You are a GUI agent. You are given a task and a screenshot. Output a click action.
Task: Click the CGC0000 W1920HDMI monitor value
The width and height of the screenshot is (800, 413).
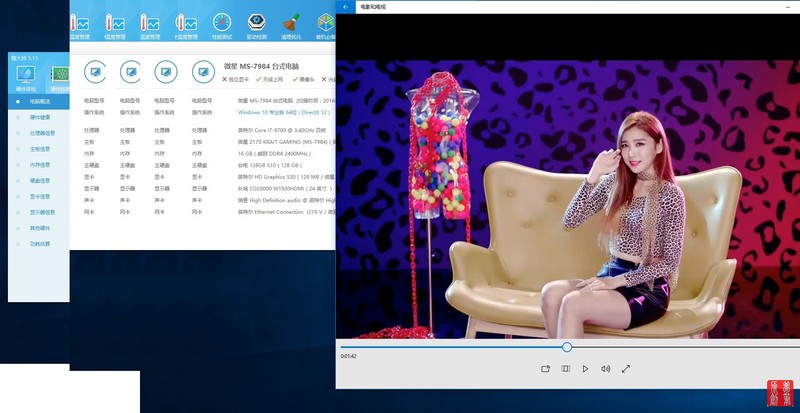[285, 189]
